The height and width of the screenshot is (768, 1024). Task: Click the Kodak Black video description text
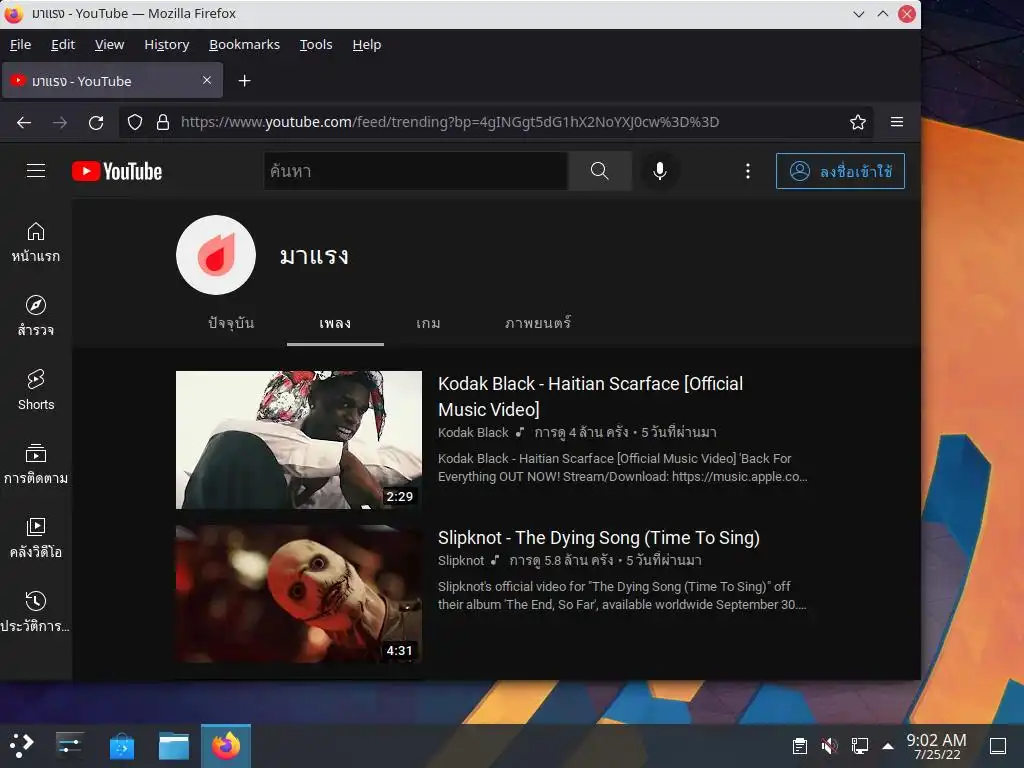point(622,468)
